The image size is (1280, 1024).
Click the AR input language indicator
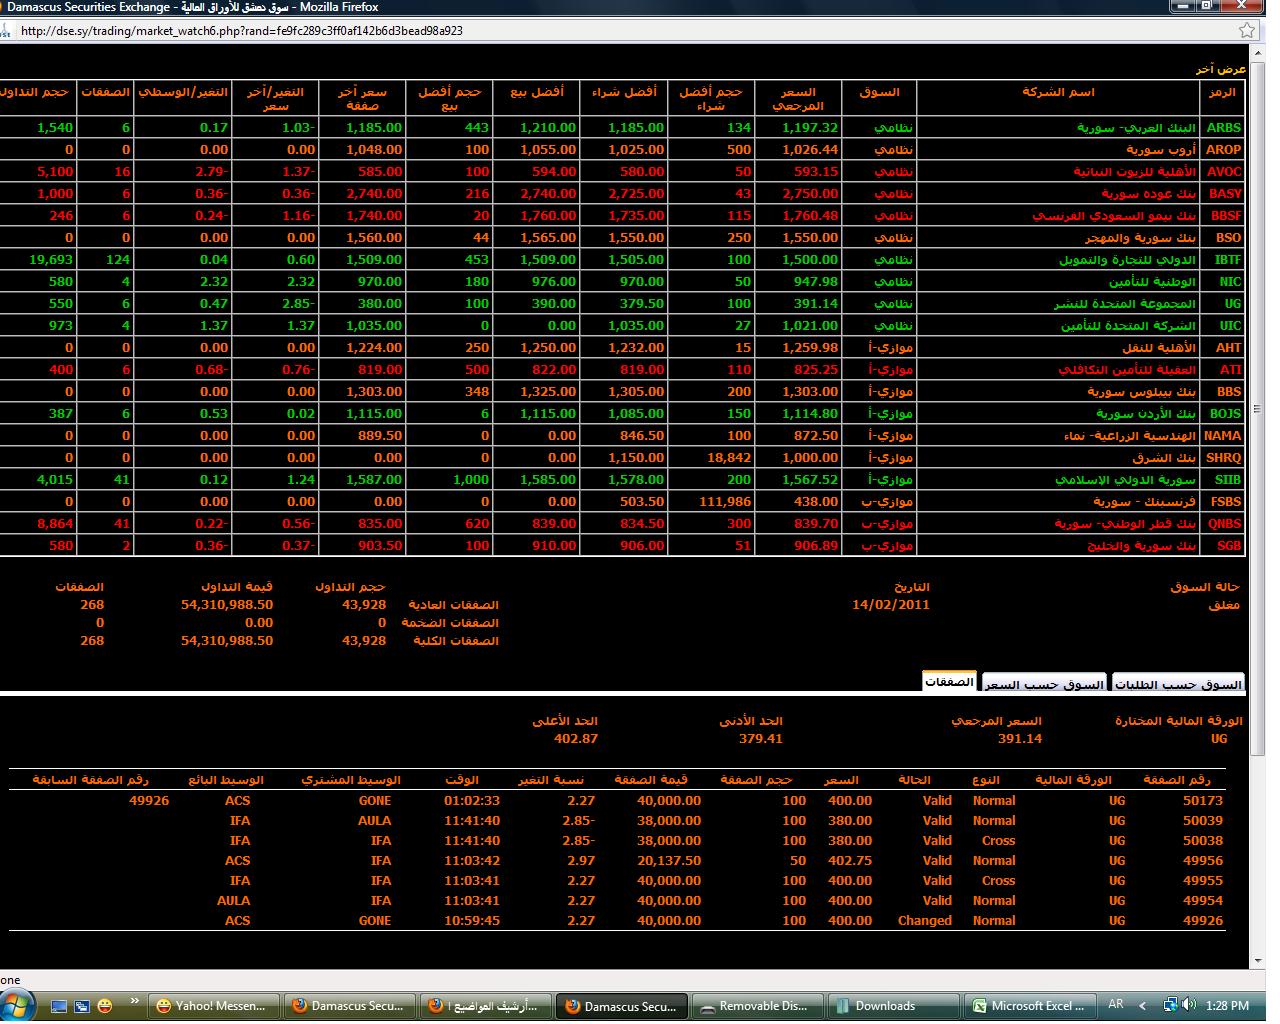tap(1116, 1005)
